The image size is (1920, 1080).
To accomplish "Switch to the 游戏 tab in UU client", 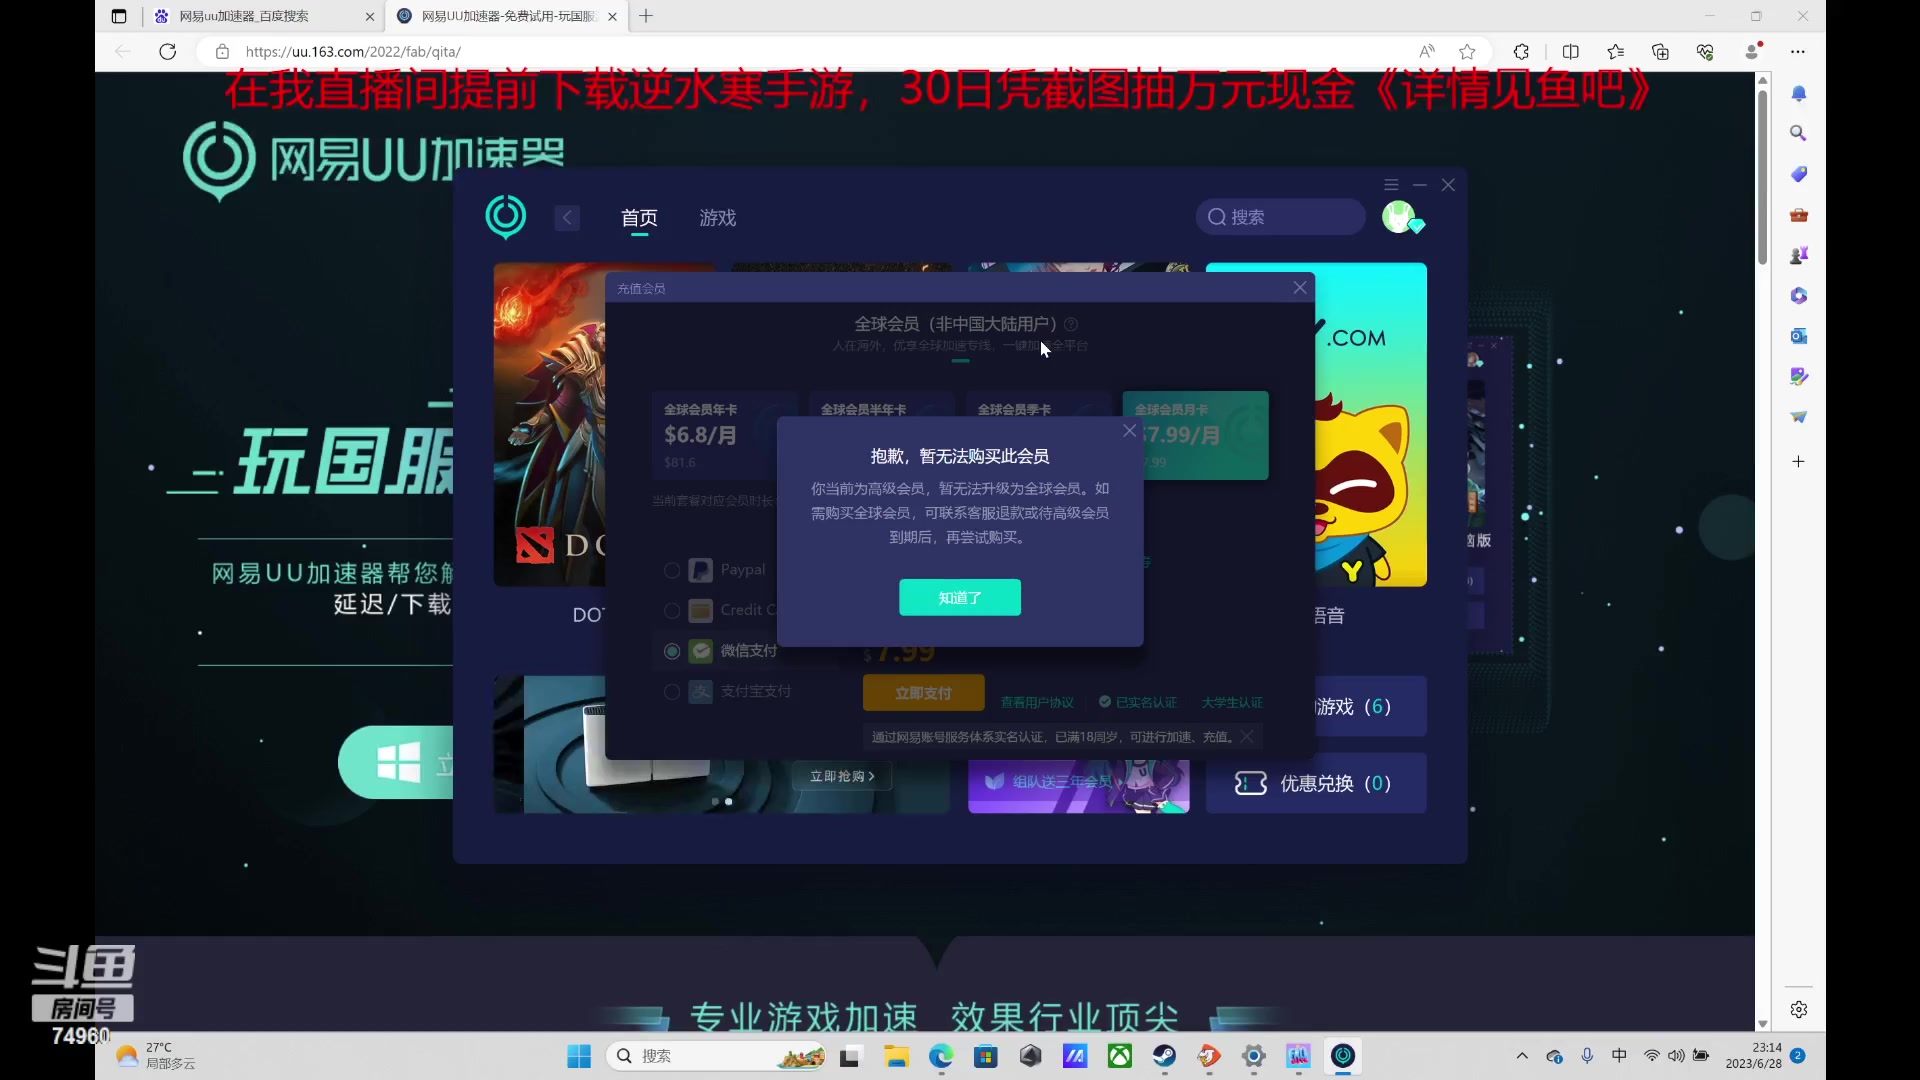I will pos(718,218).
